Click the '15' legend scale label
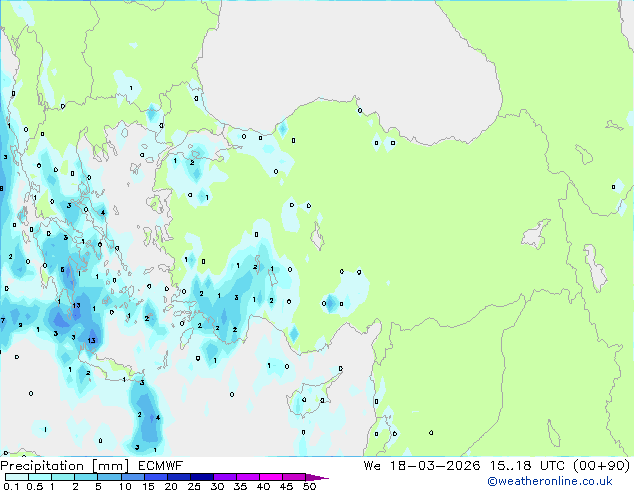The height and width of the screenshot is (490, 634). [x=148, y=486]
